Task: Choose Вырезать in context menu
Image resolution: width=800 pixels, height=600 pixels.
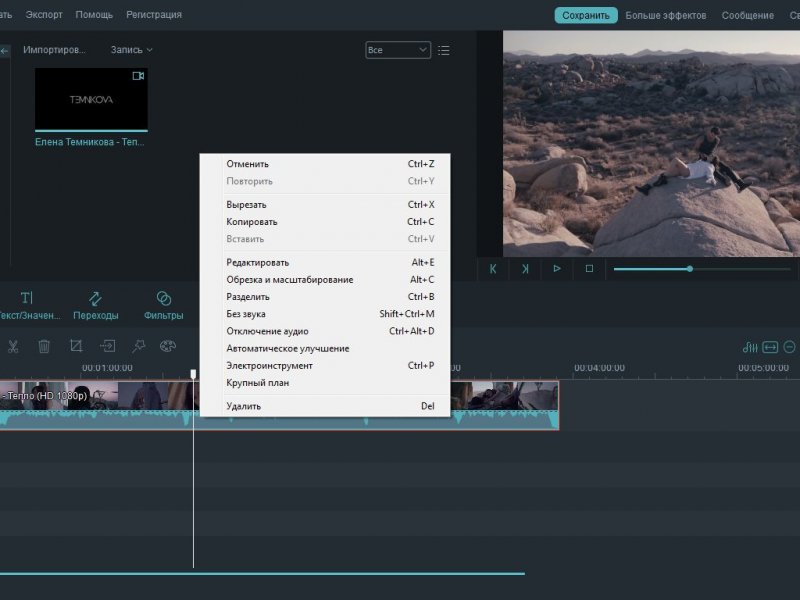Action: pyautogui.click(x=324, y=205)
